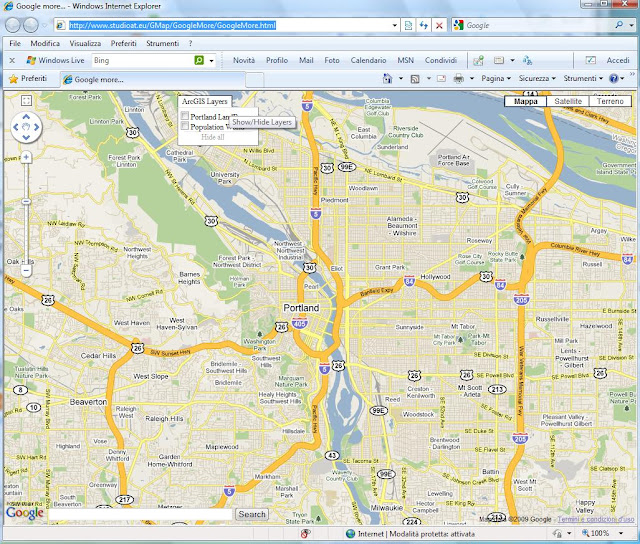
Task: Open the Termini e condizioni d'uso link
Action: point(596,519)
